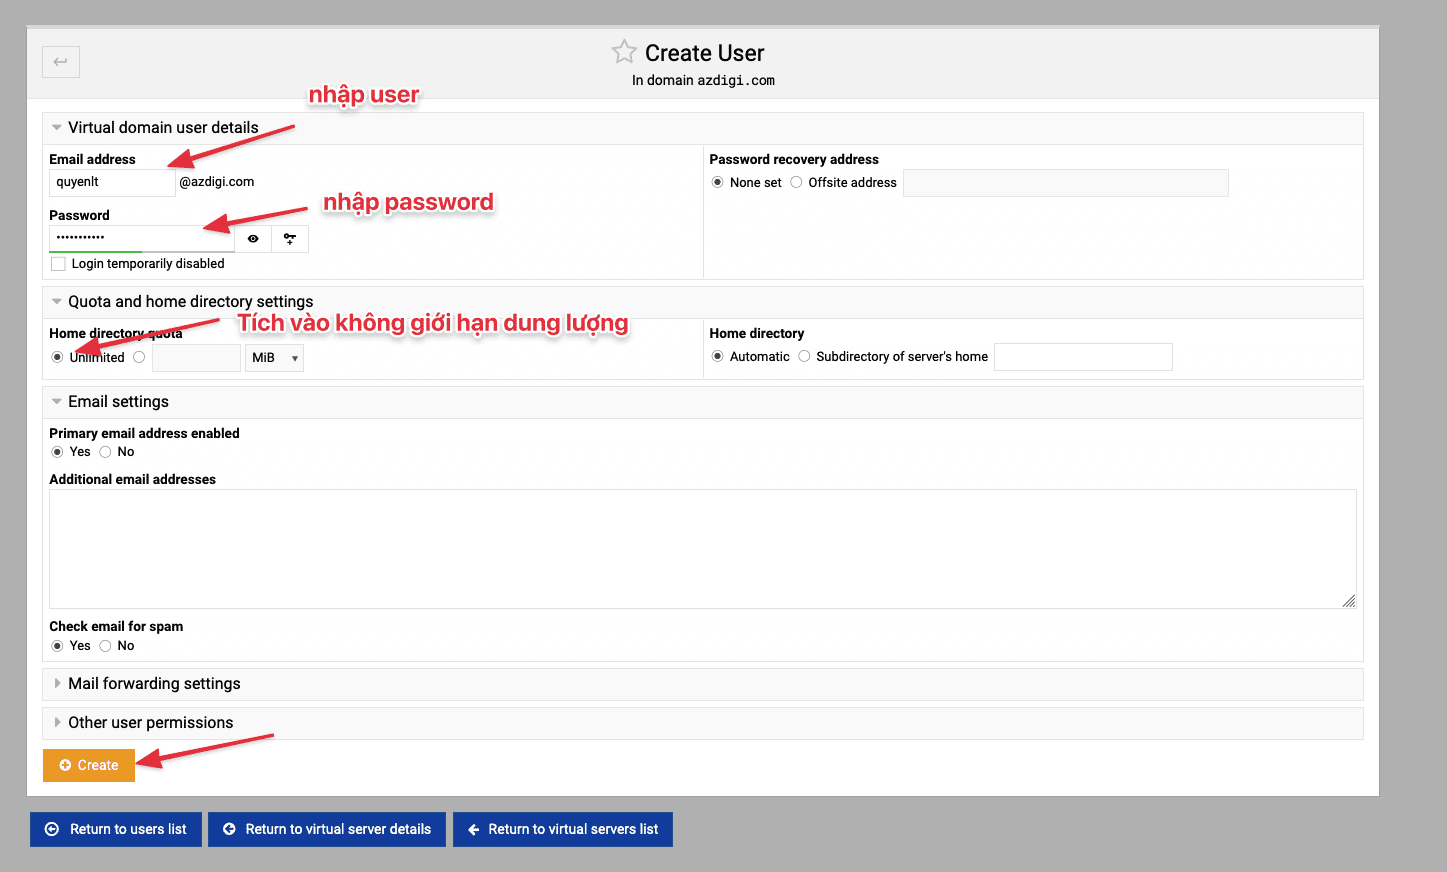Set Primary email address enabled to No

[105, 452]
